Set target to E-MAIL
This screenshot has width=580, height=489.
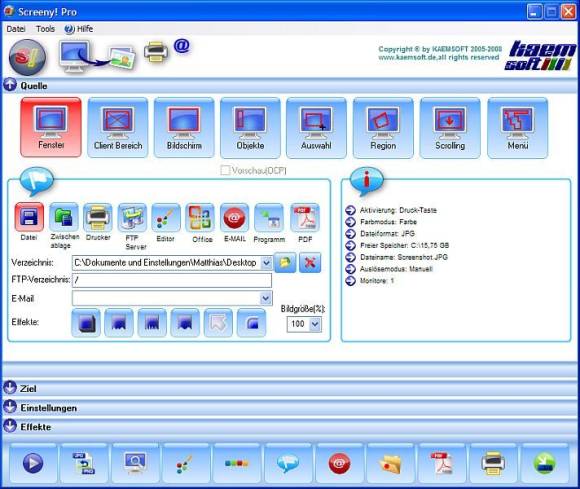[235, 217]
